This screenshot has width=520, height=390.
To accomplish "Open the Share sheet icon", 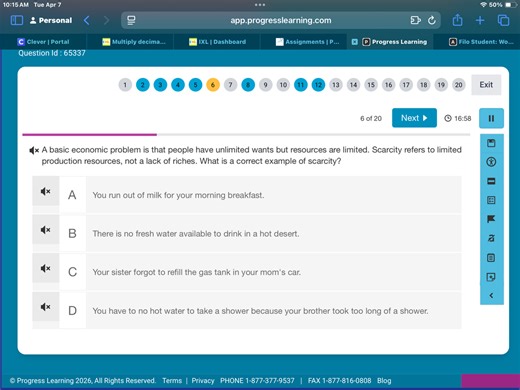I will [457, 20].
